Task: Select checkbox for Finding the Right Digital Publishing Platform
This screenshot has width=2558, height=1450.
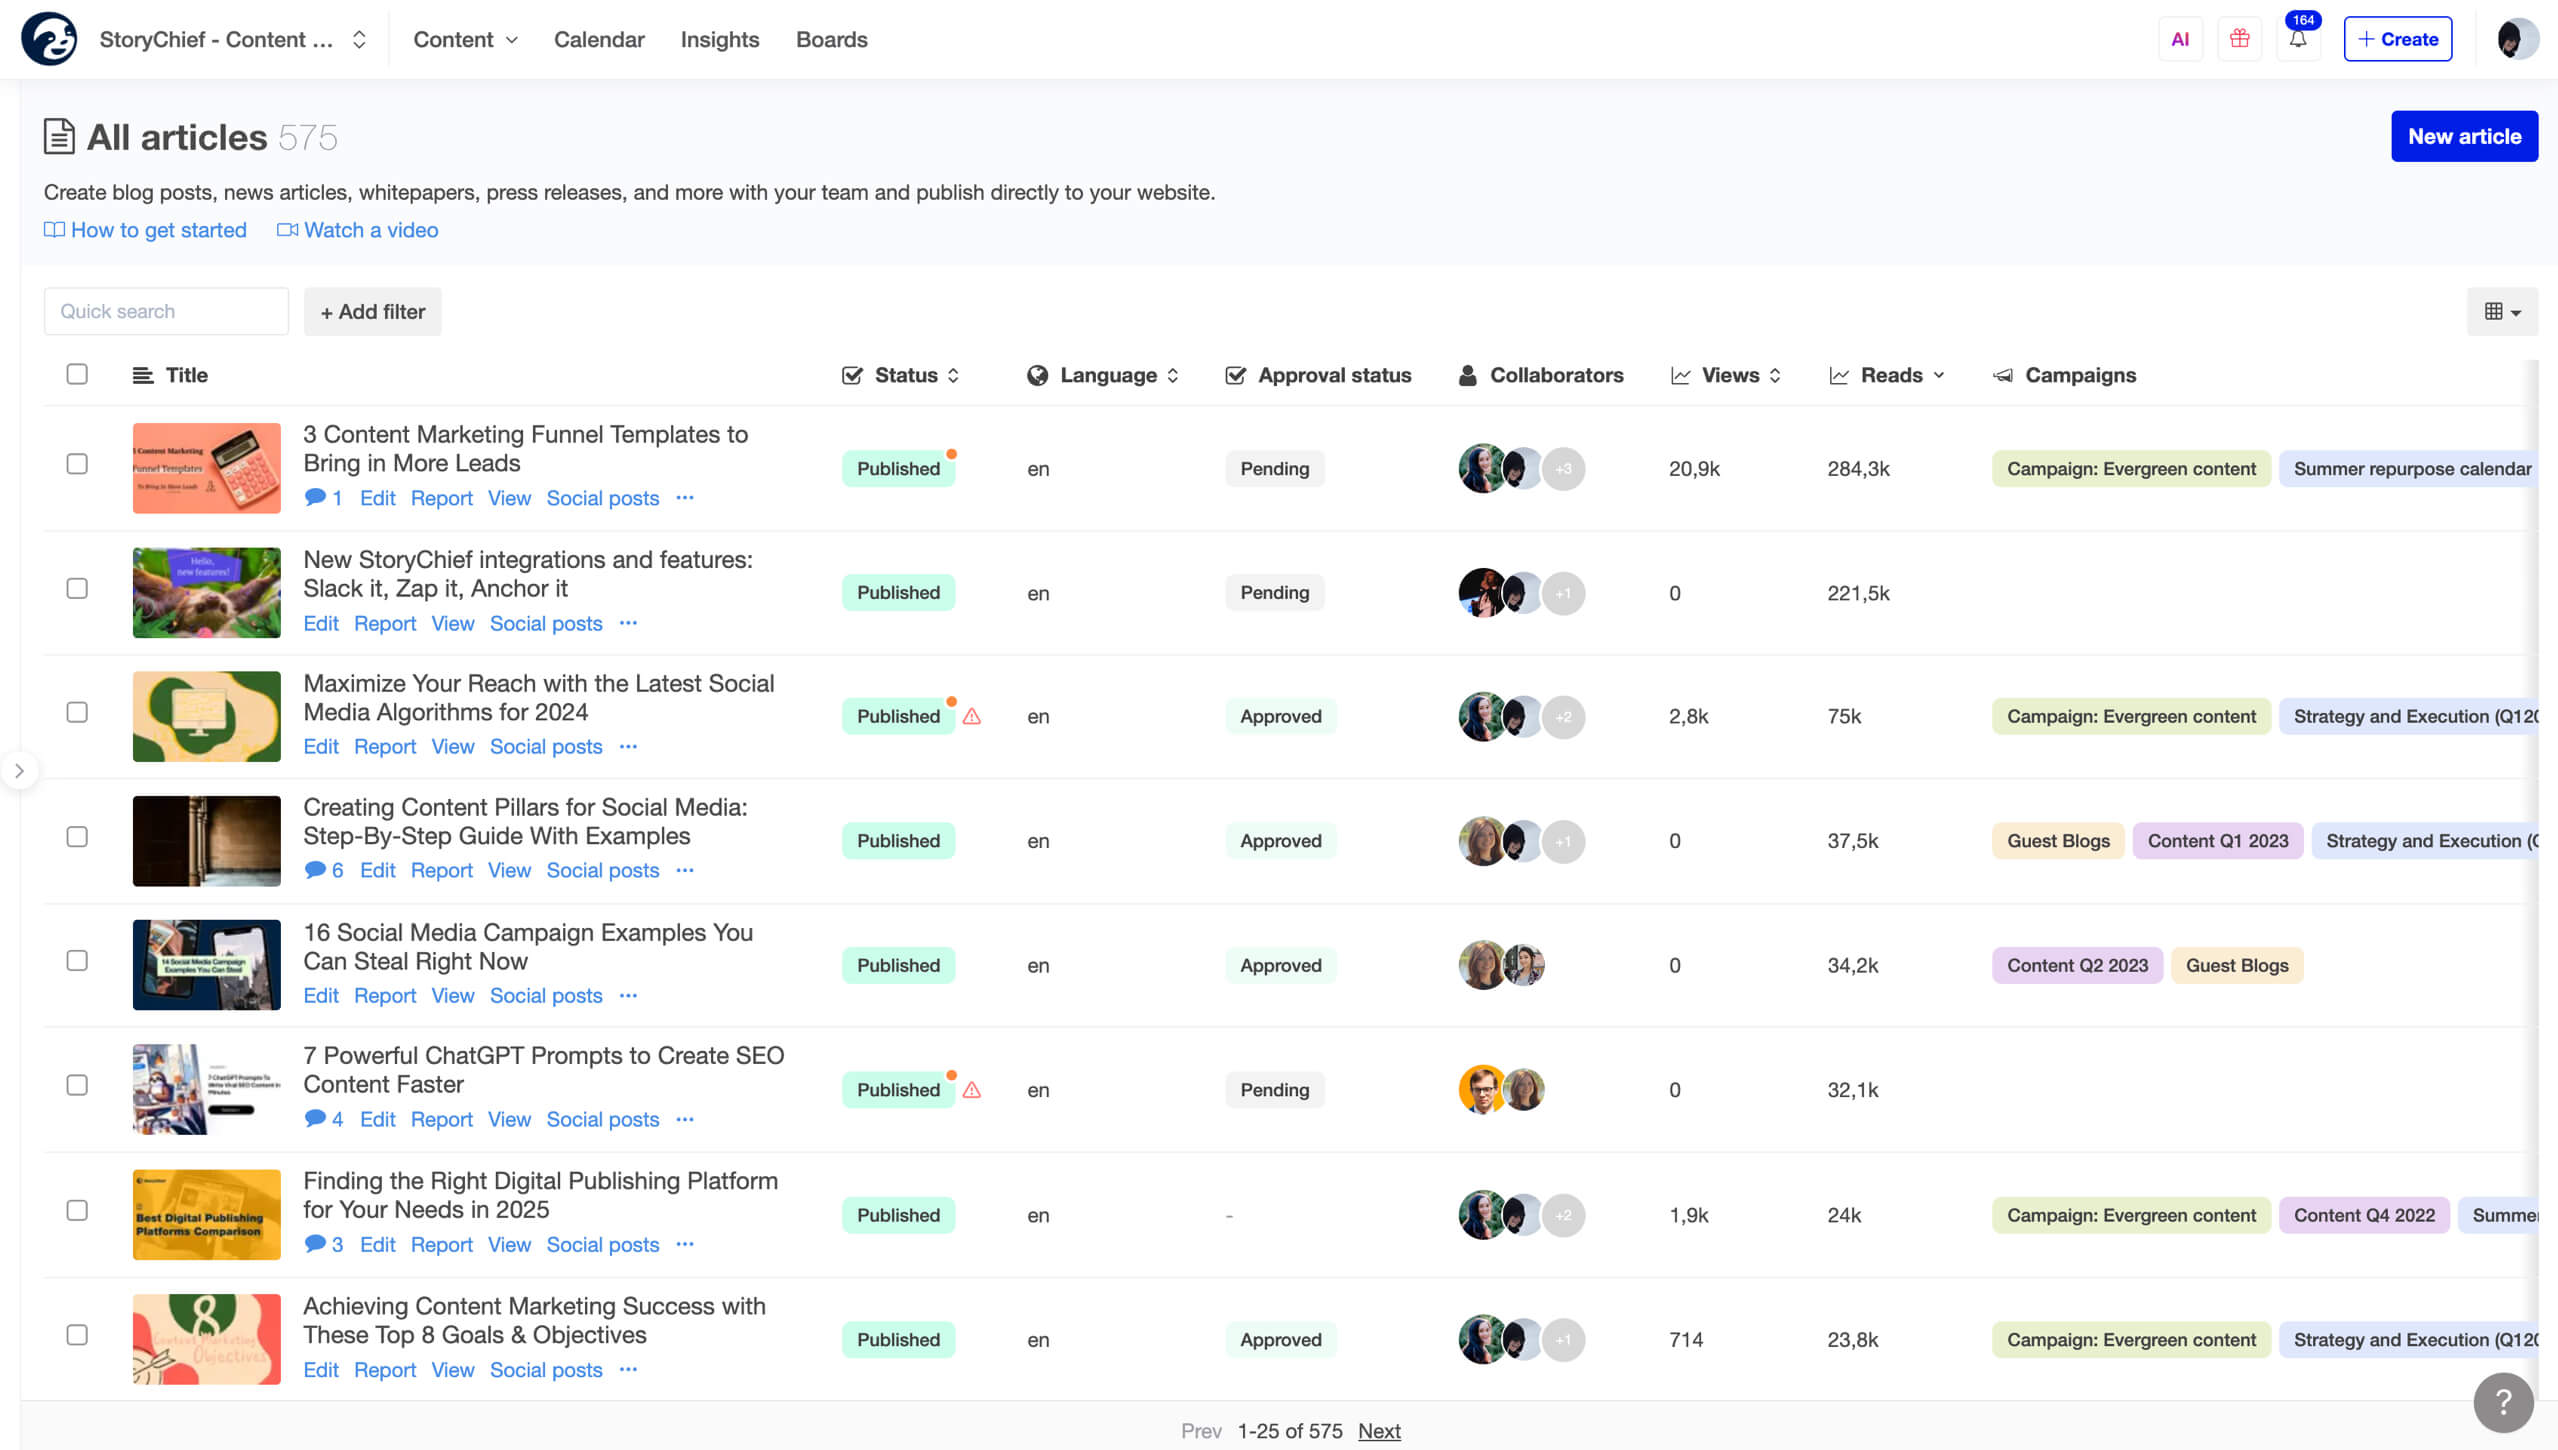Action: pos(77,1210)
